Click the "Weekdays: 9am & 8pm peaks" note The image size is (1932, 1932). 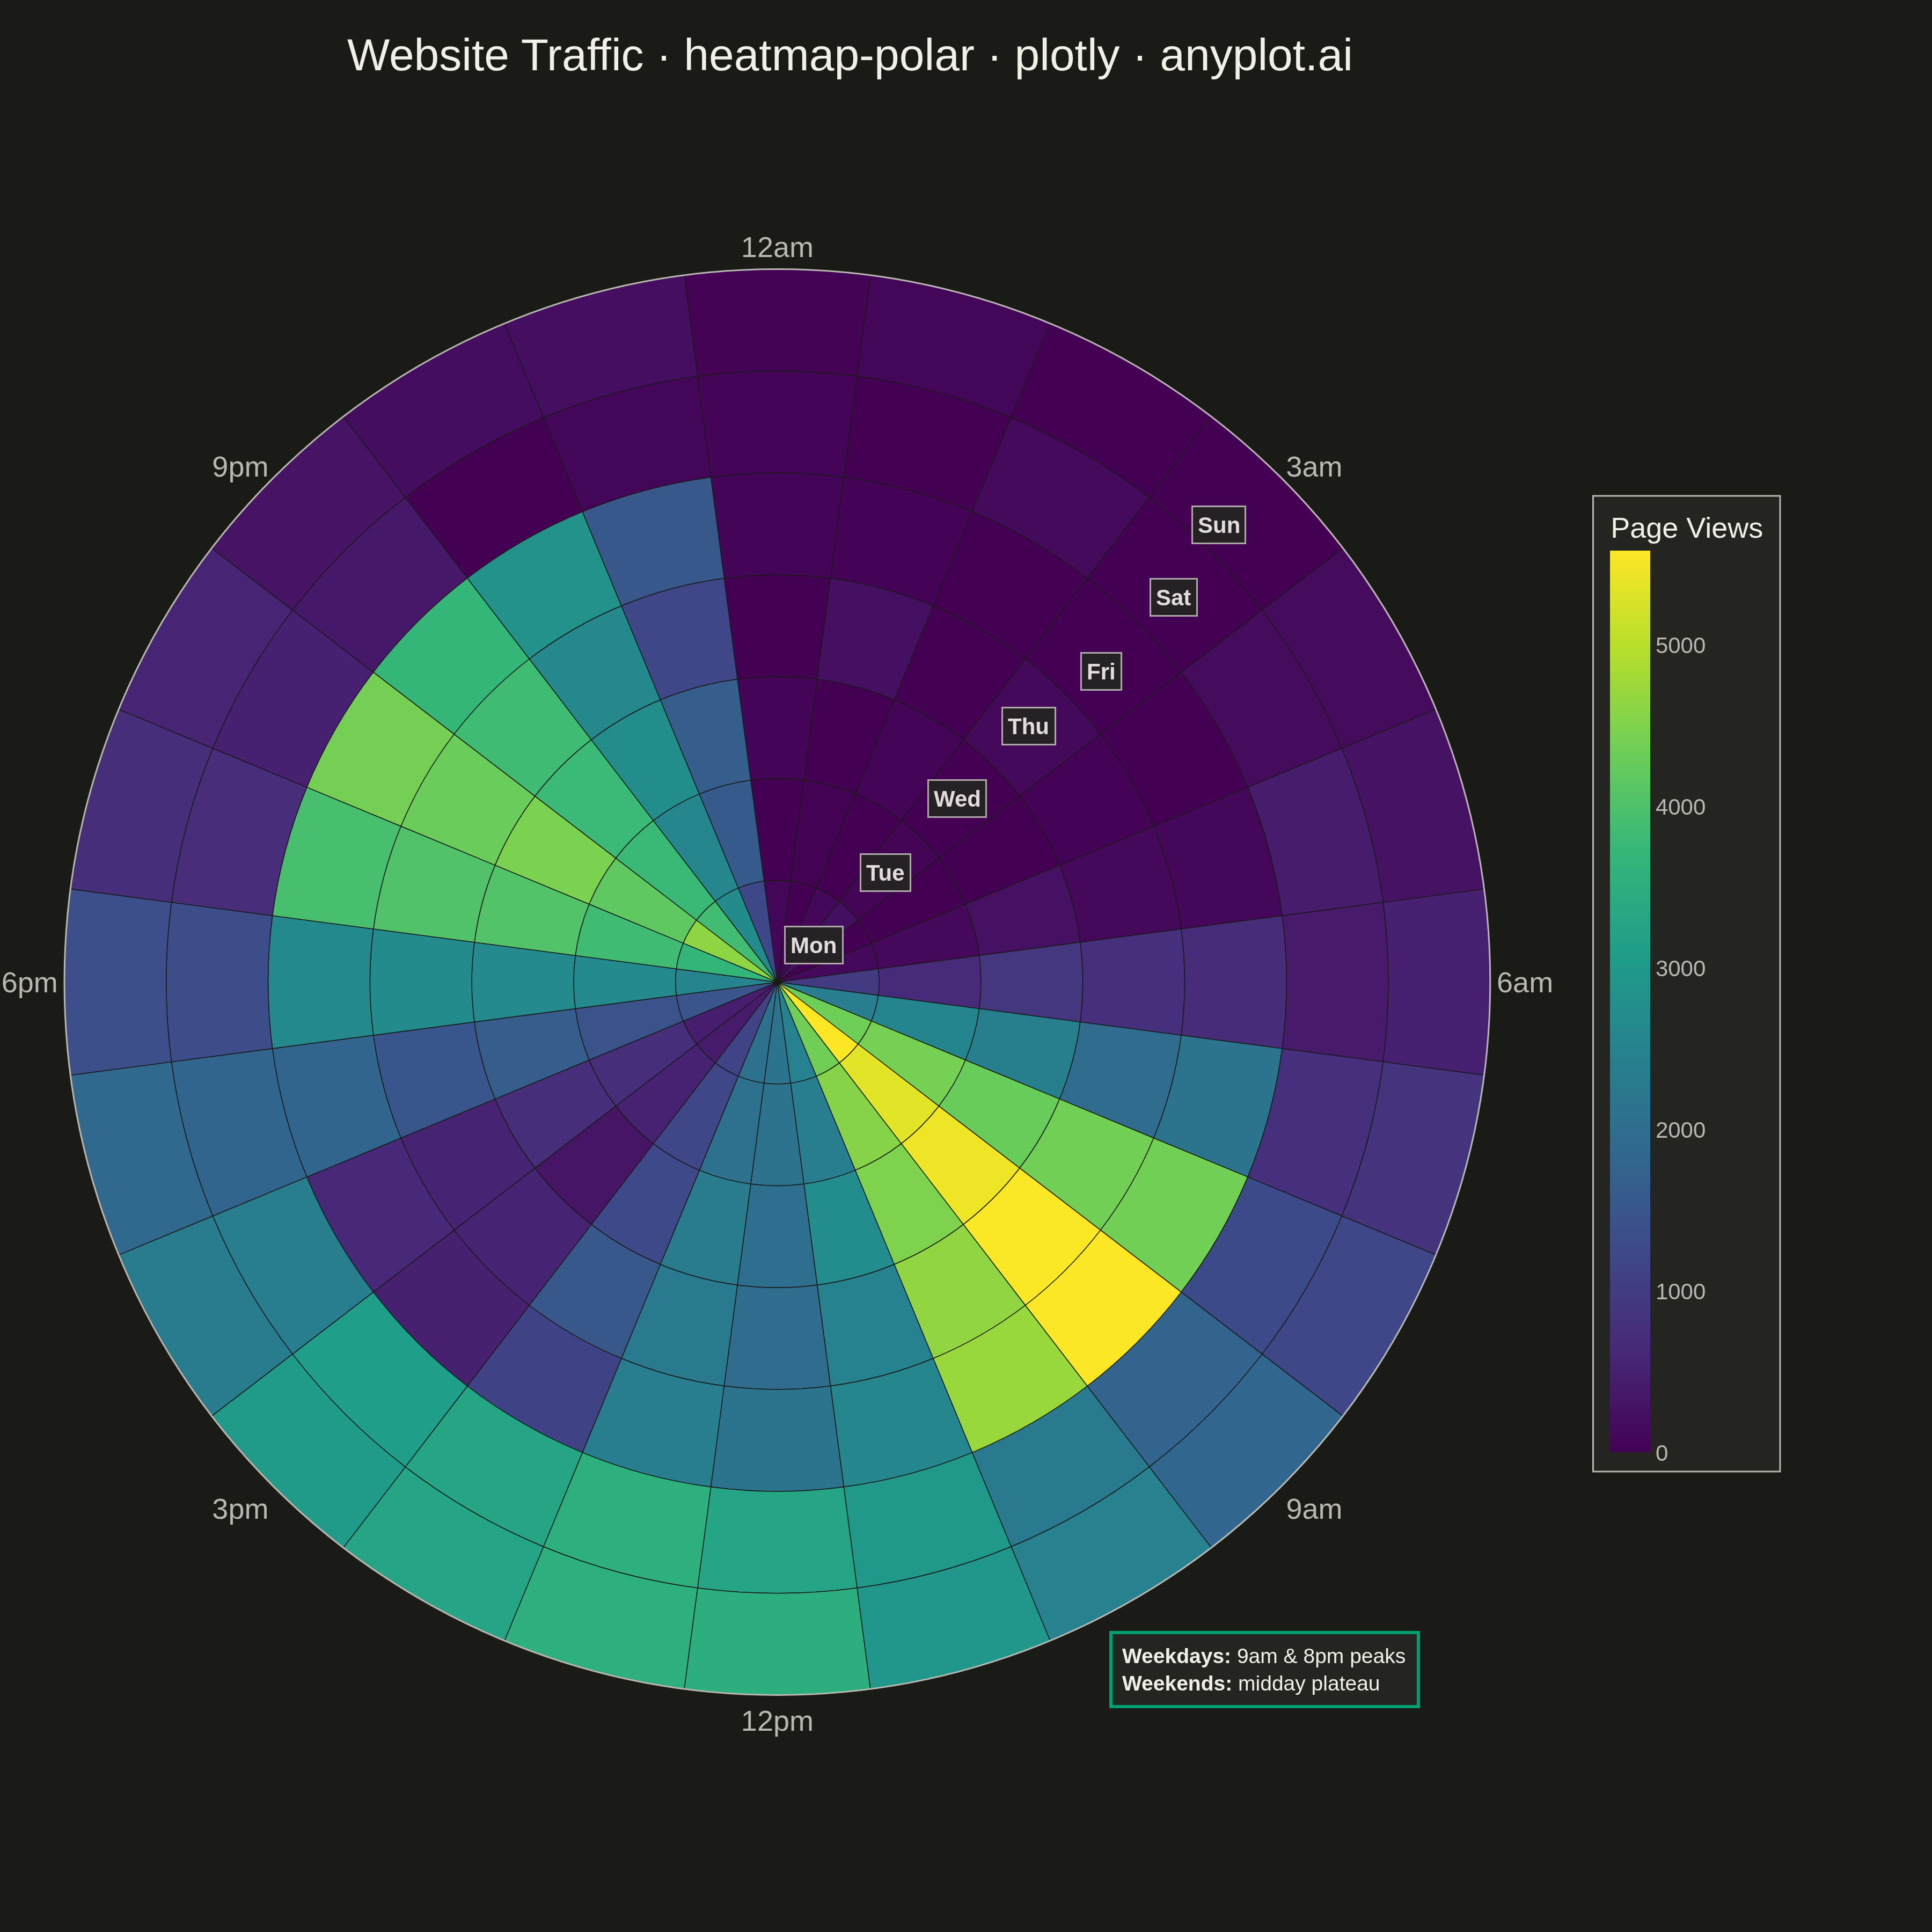pyautogui.click(x=1263, y=1656)
